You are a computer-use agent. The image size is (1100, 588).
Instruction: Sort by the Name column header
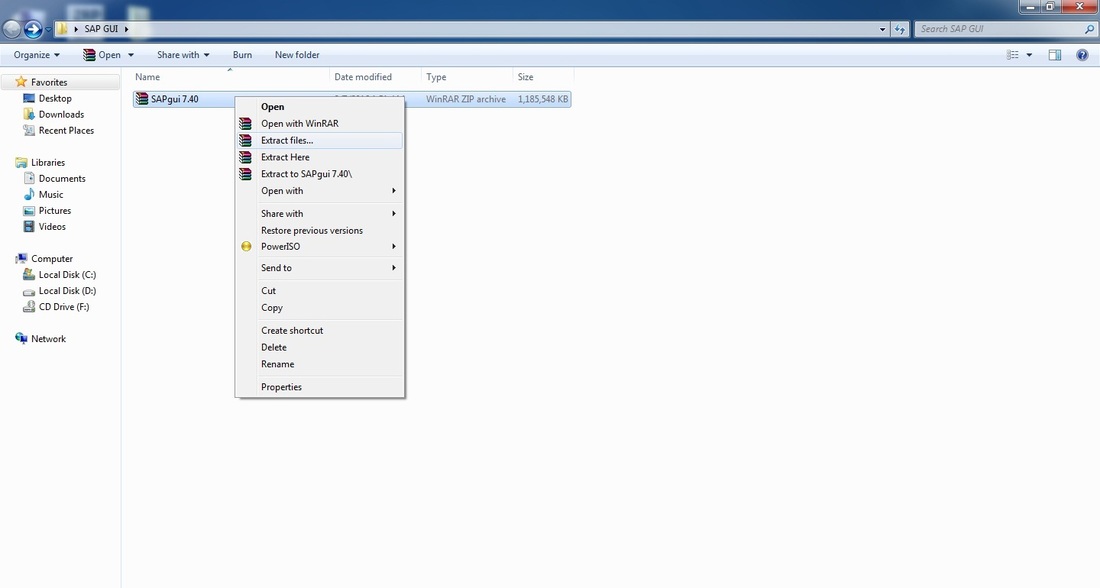[230, 76]
